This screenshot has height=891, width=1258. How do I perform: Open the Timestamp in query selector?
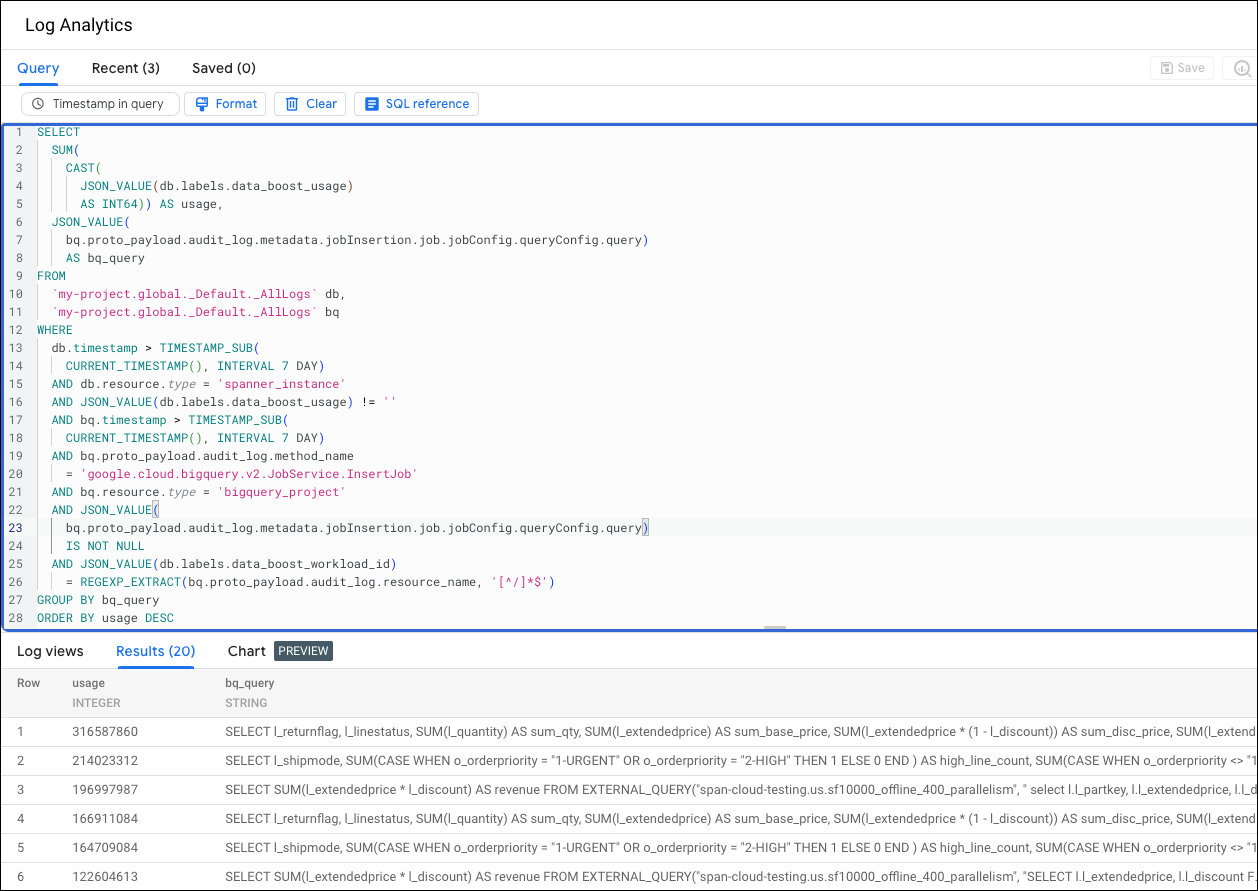(x=100, y=103)
